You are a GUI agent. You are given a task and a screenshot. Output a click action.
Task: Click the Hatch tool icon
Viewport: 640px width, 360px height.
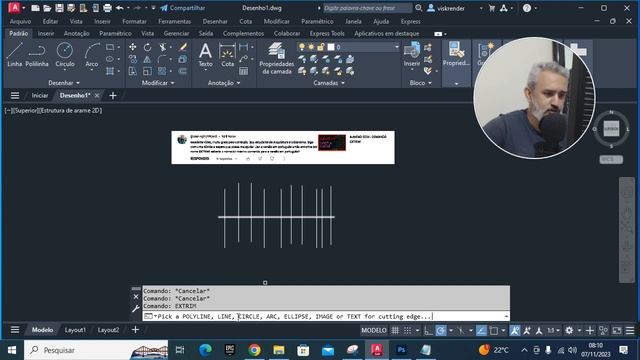pyautogui.click(x=110, y=71)
